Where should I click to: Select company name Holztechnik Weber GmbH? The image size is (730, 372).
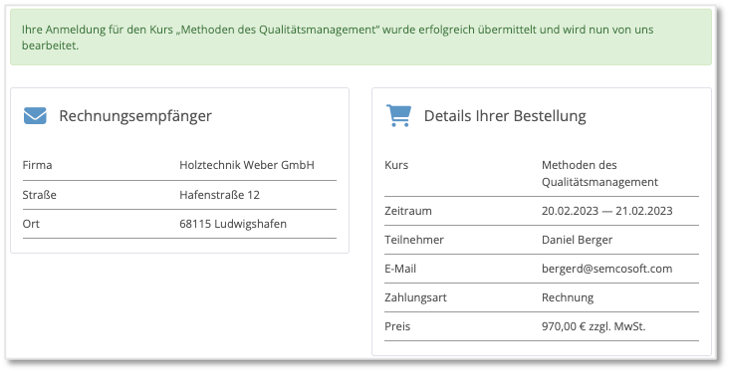[x=247, y=165]
